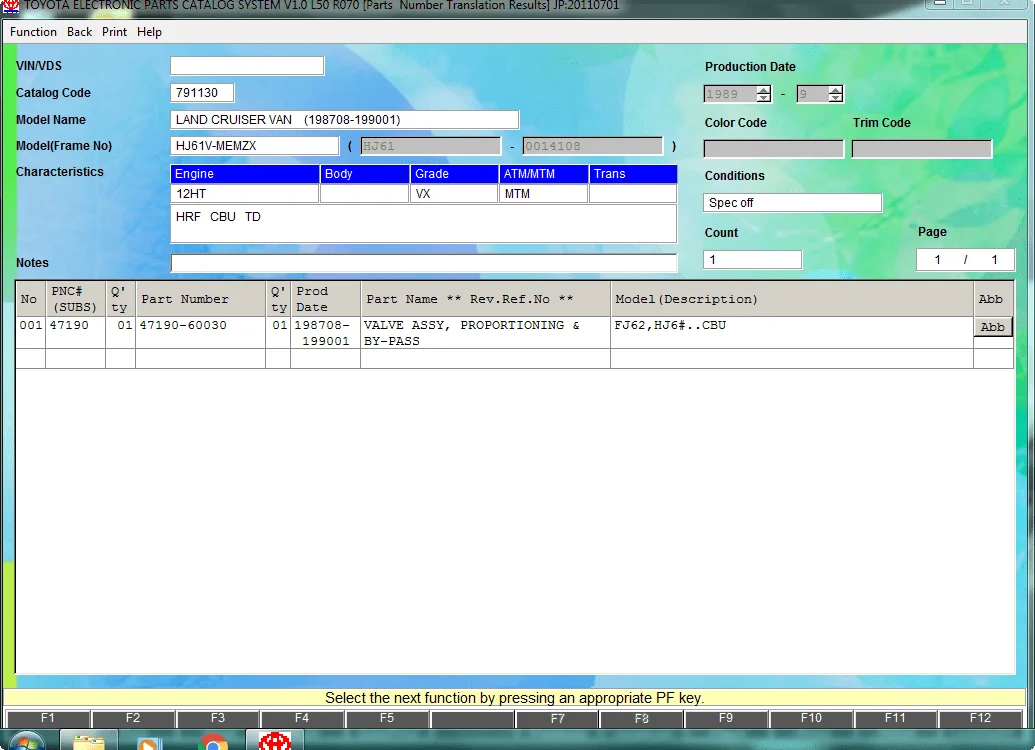
Task: Click the Count field
Action: 752,259
